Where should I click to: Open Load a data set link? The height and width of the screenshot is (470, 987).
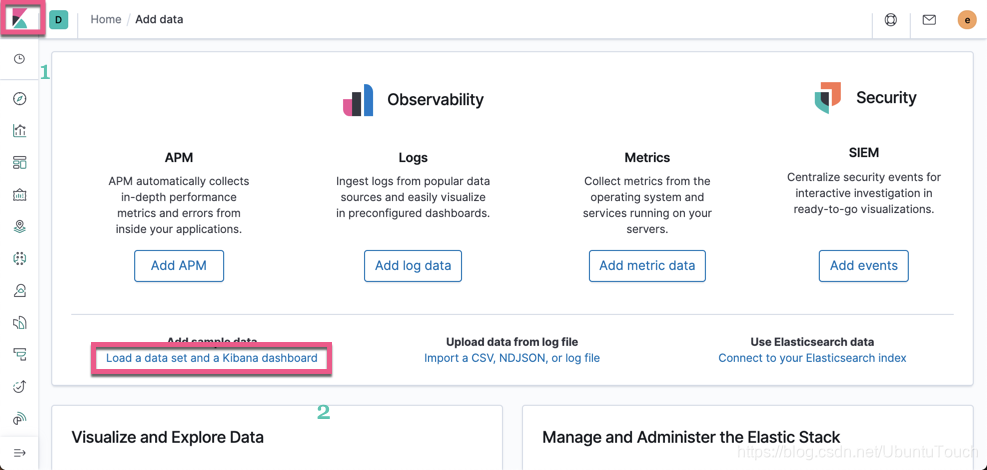(212, 358)
